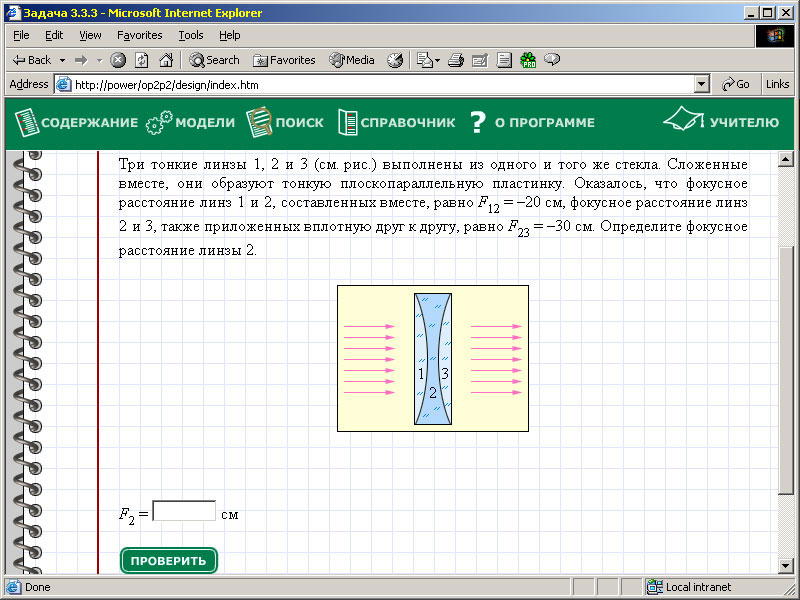Open the Favorites toolbar button
Image resolution: width=800 pixels, height=600 pixels.
[284, 60]
